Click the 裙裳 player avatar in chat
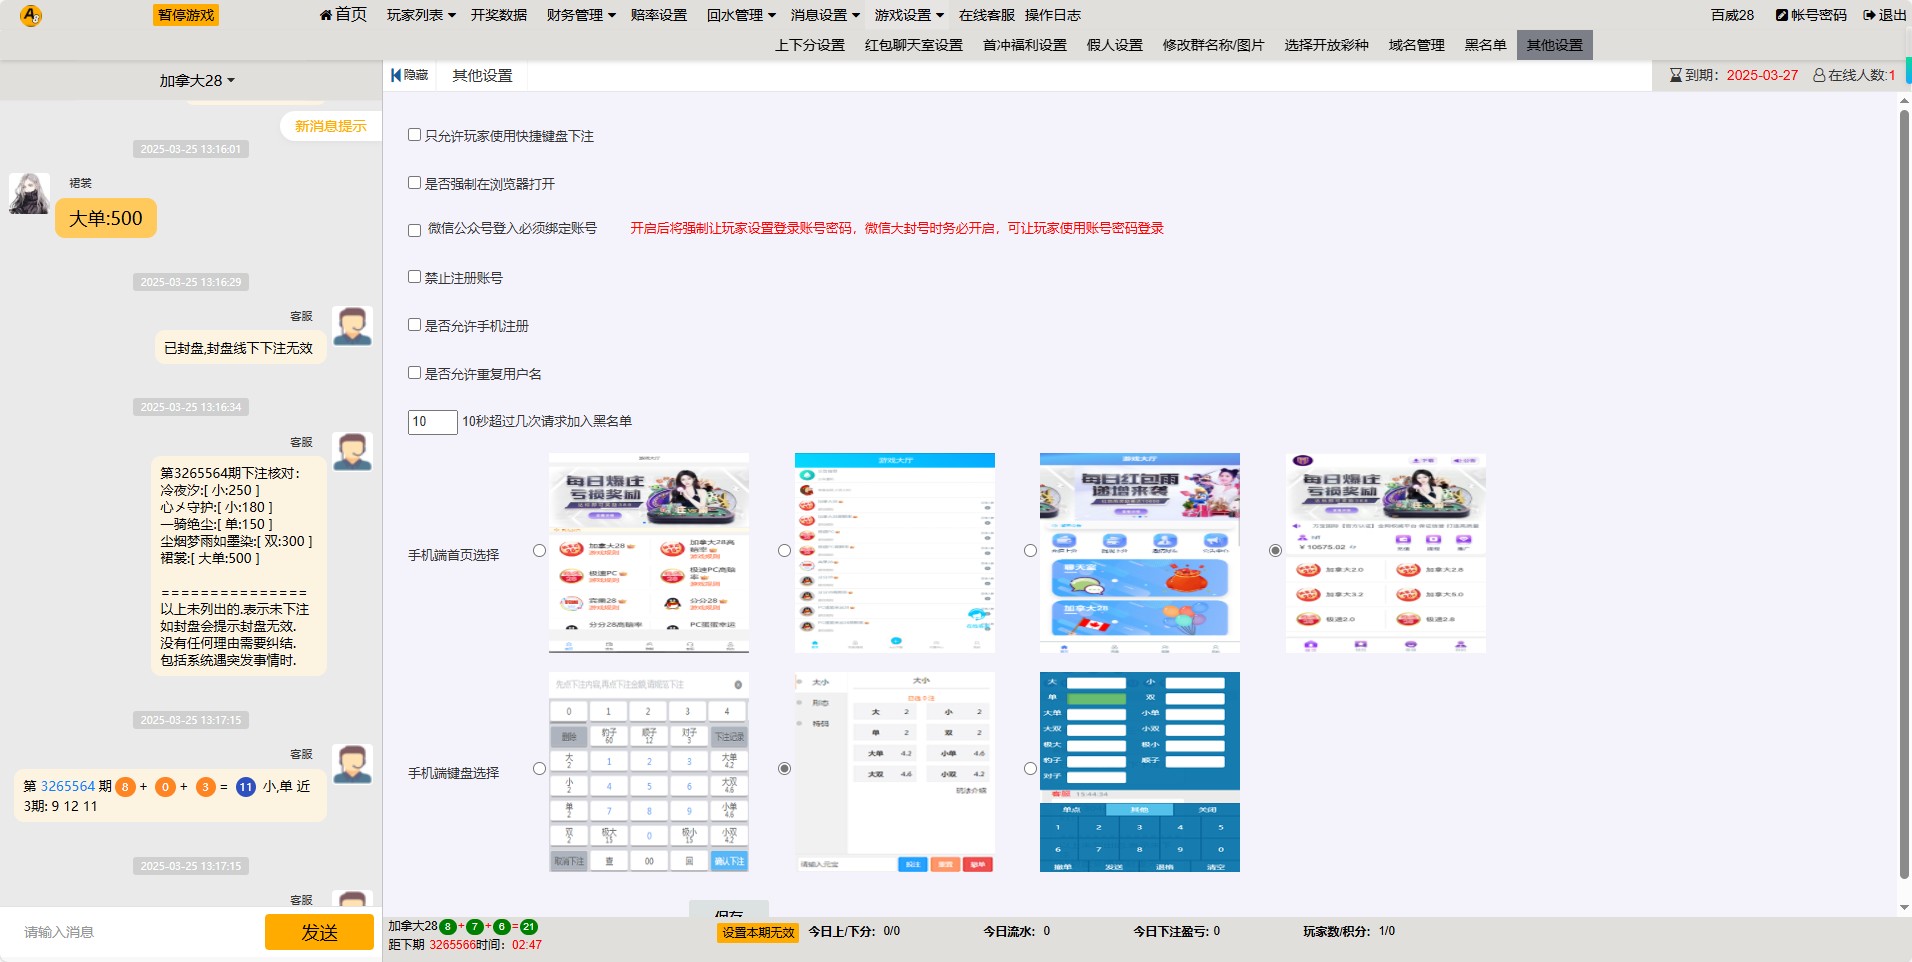This screenshot has width=1912, height=962. coord(29,193)
